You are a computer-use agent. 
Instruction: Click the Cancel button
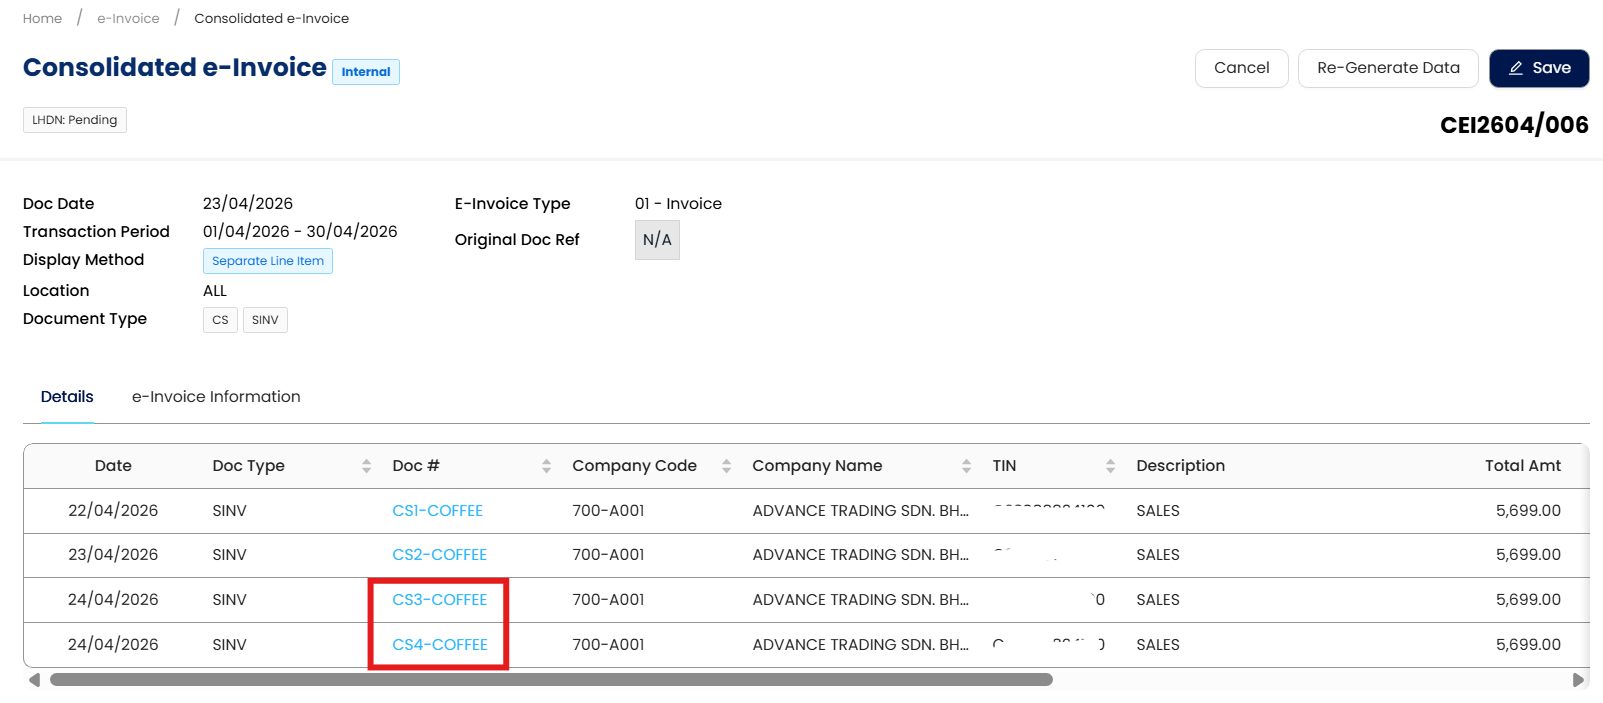pos(1241,68)
